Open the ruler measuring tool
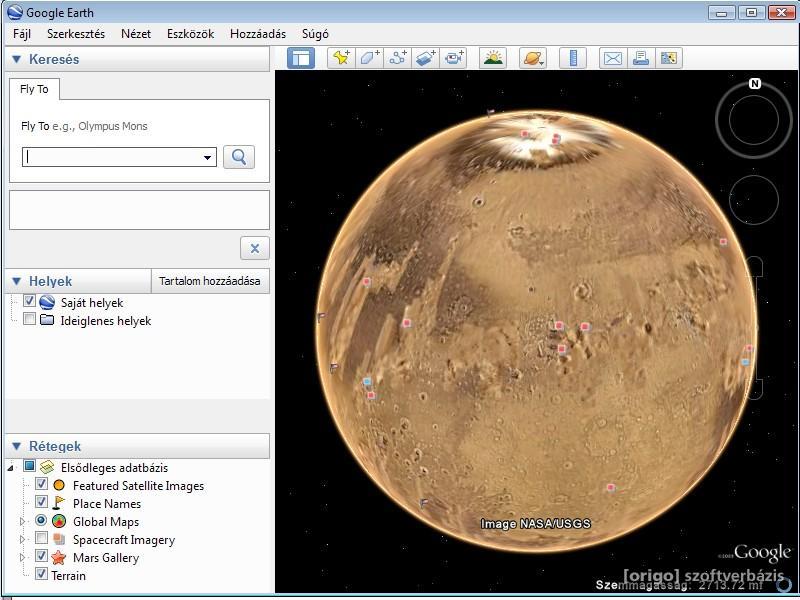 click(x=573, y=58)
